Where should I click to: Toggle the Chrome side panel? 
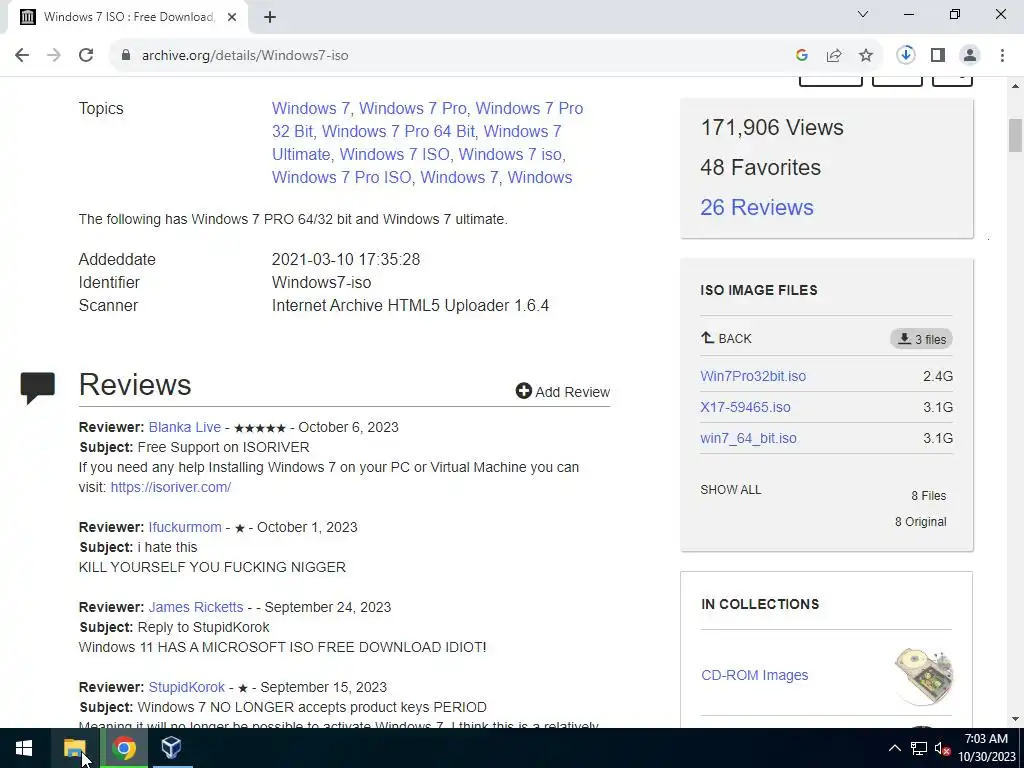(x=938, y=56)
